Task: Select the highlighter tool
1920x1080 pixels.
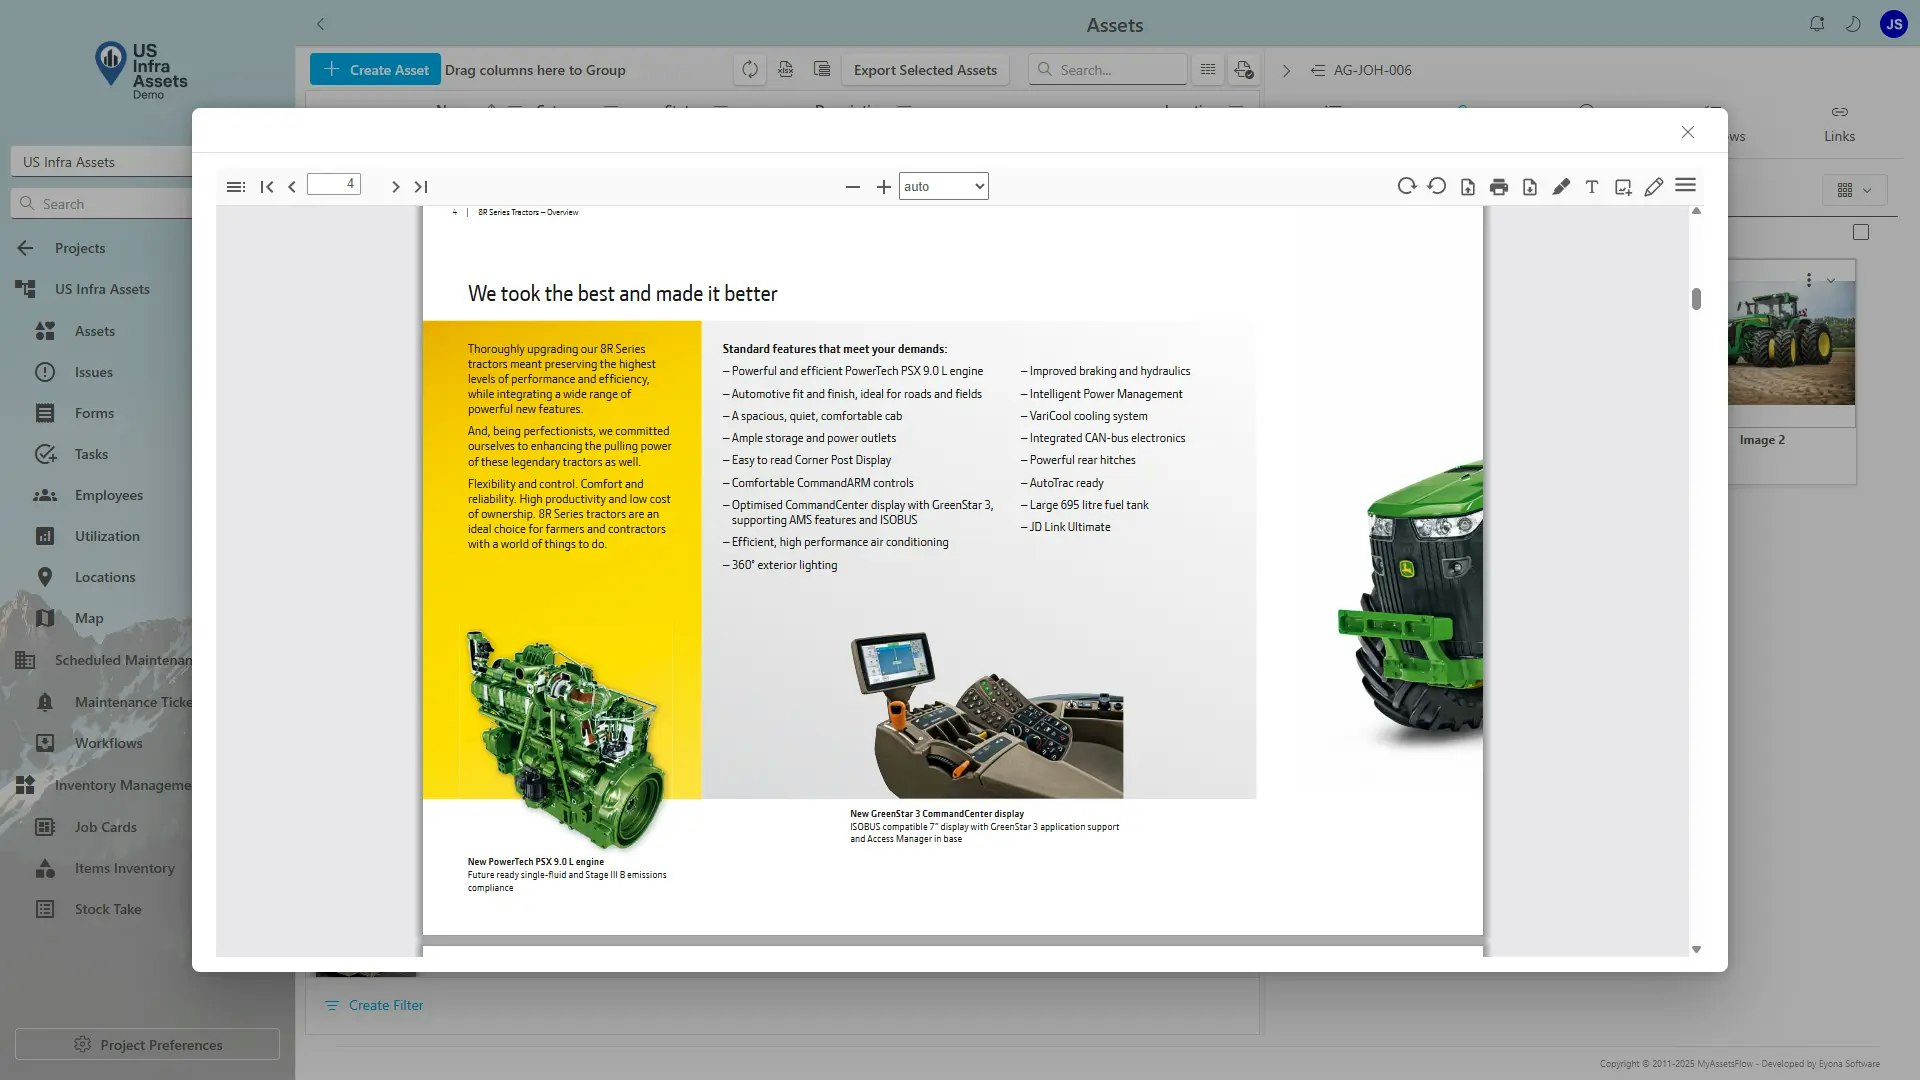Action: (x=1561, y=187)
